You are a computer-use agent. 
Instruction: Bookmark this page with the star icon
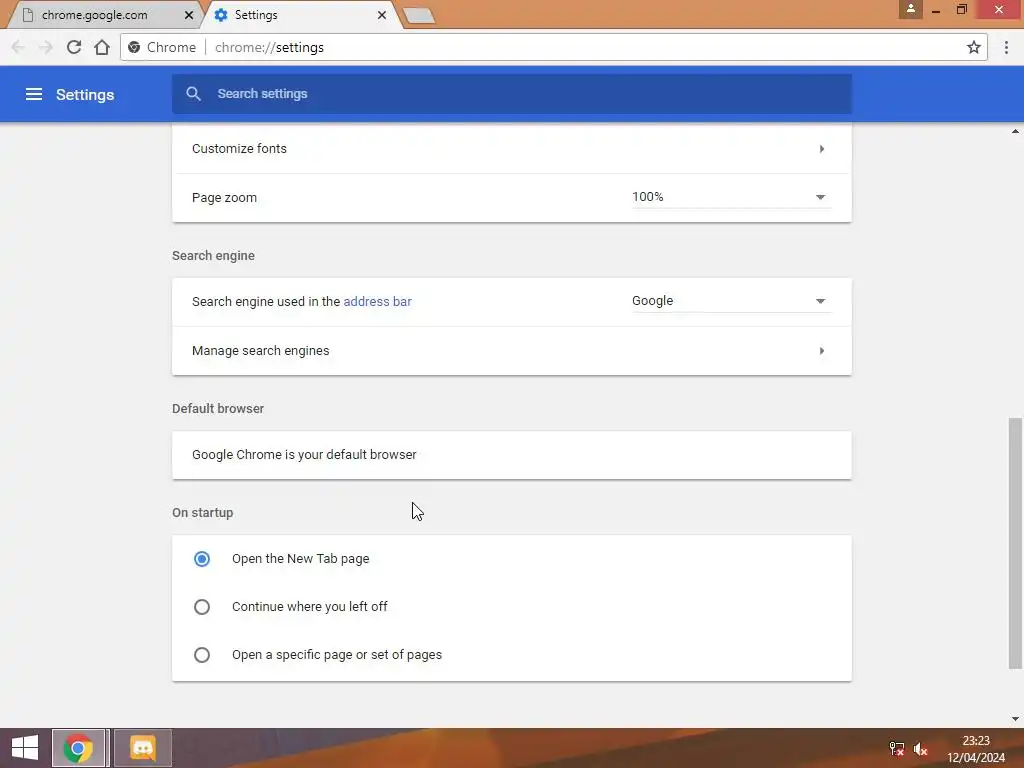[974, 47]
